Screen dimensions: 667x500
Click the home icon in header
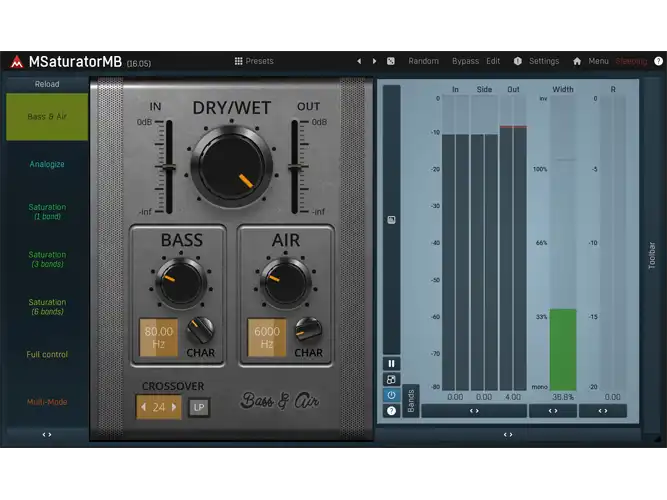point(577,61)
